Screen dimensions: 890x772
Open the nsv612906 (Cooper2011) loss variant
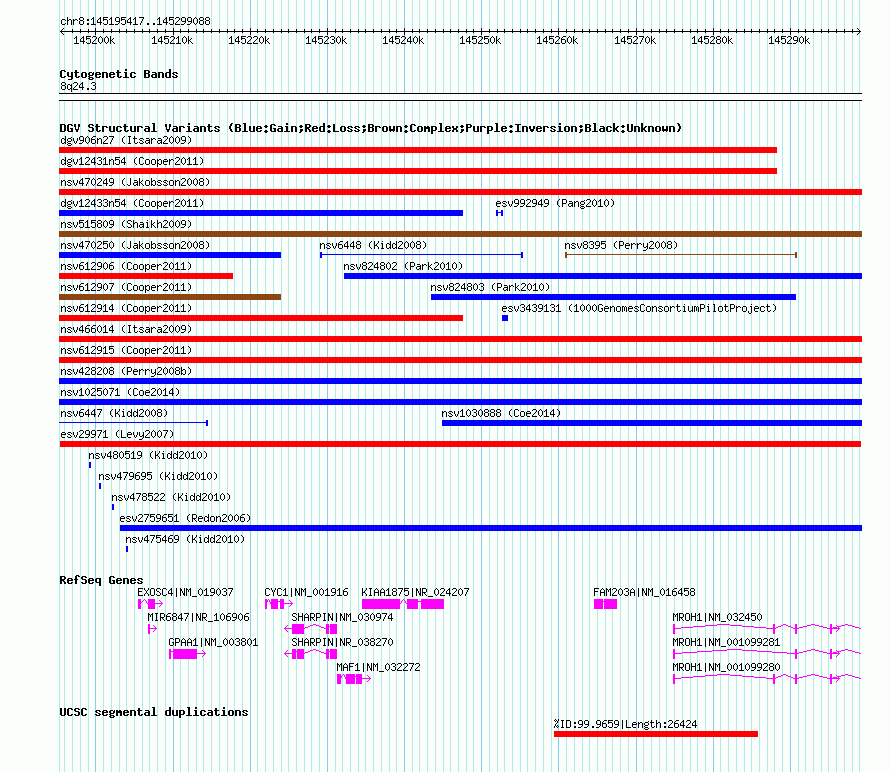[146, 276]
